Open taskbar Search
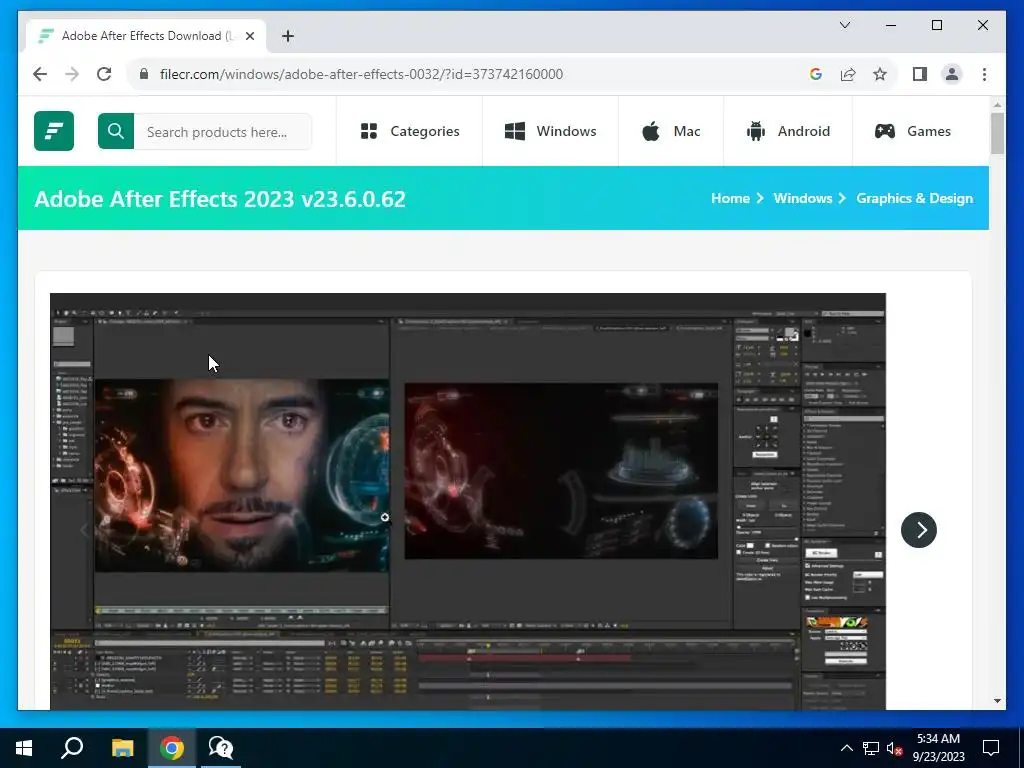Image resolution: width=1024 pixels, height=768 pixels. 72,747
